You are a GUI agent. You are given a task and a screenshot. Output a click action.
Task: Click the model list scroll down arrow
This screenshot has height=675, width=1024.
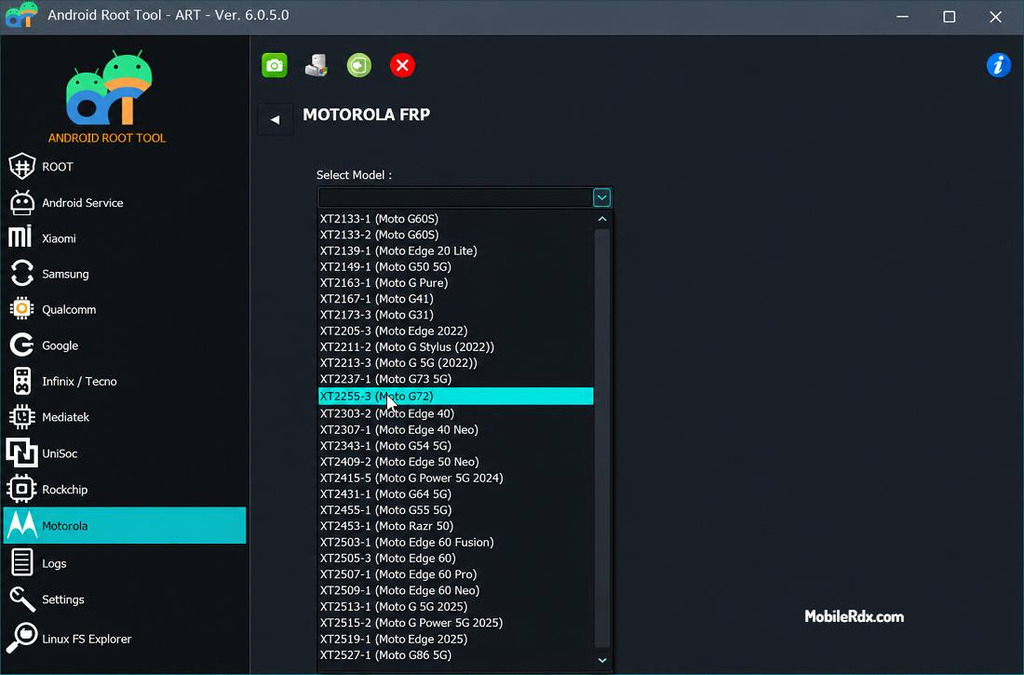coord(602,660)
